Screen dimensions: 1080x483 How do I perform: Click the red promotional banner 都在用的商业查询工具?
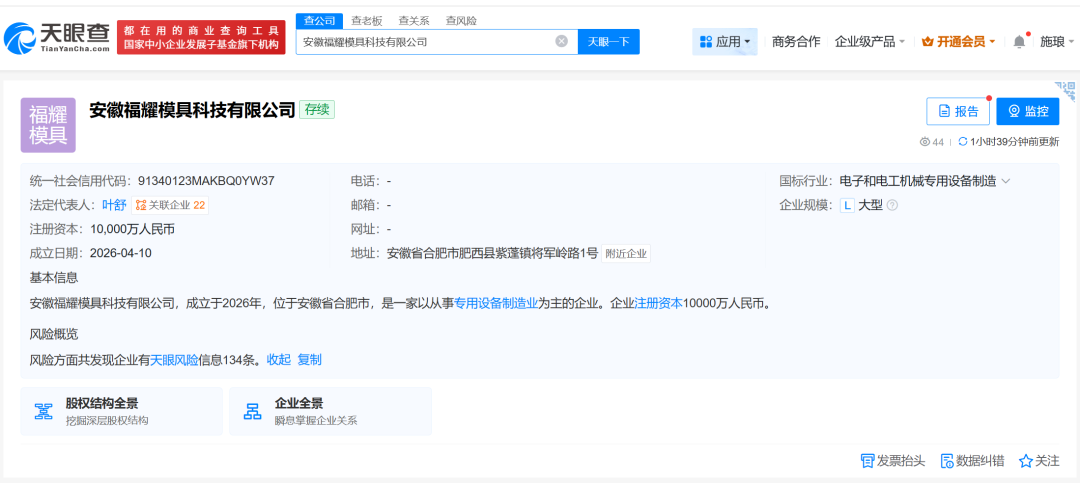(x=201, y=37)
